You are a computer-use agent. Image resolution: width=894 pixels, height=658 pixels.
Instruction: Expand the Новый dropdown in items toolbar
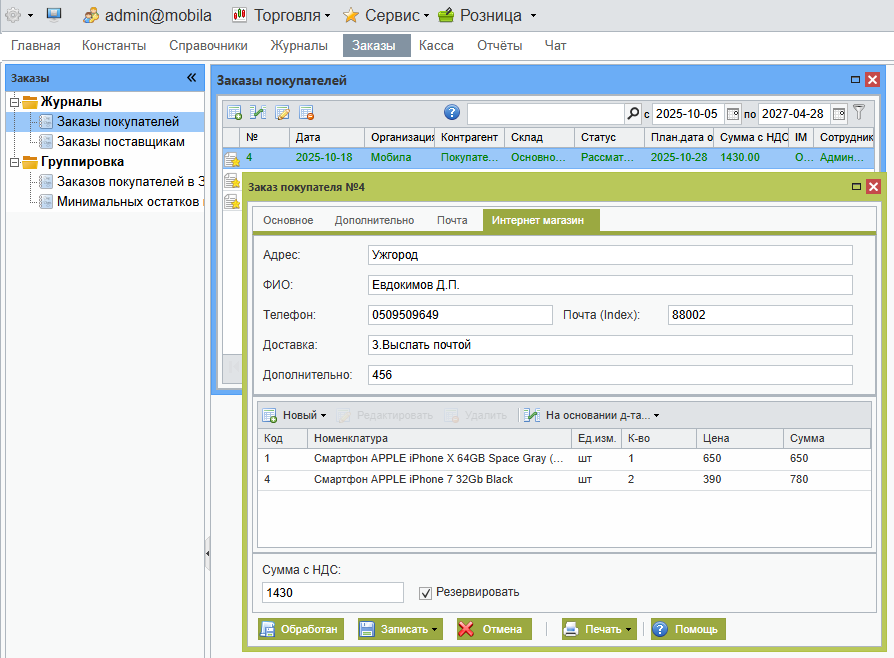[323, 415]
